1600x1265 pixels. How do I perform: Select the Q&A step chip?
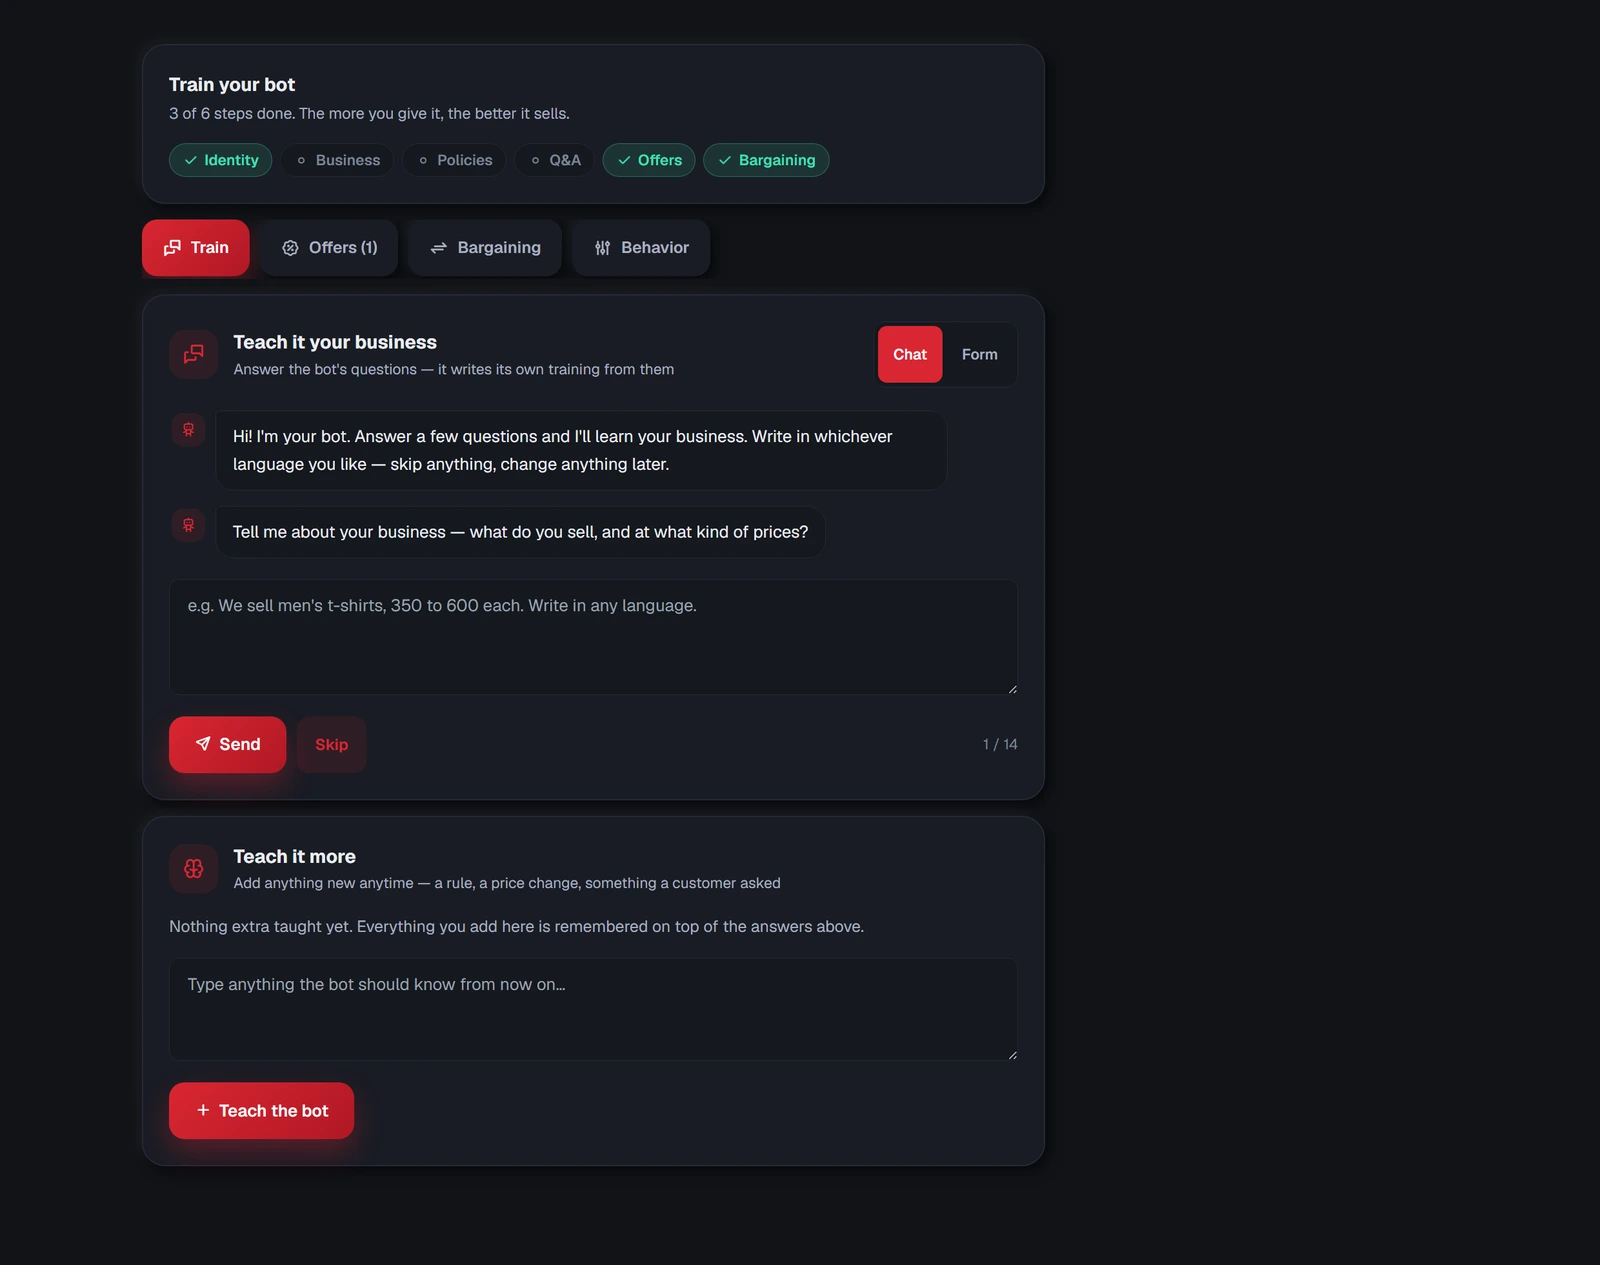click(555, 160)
